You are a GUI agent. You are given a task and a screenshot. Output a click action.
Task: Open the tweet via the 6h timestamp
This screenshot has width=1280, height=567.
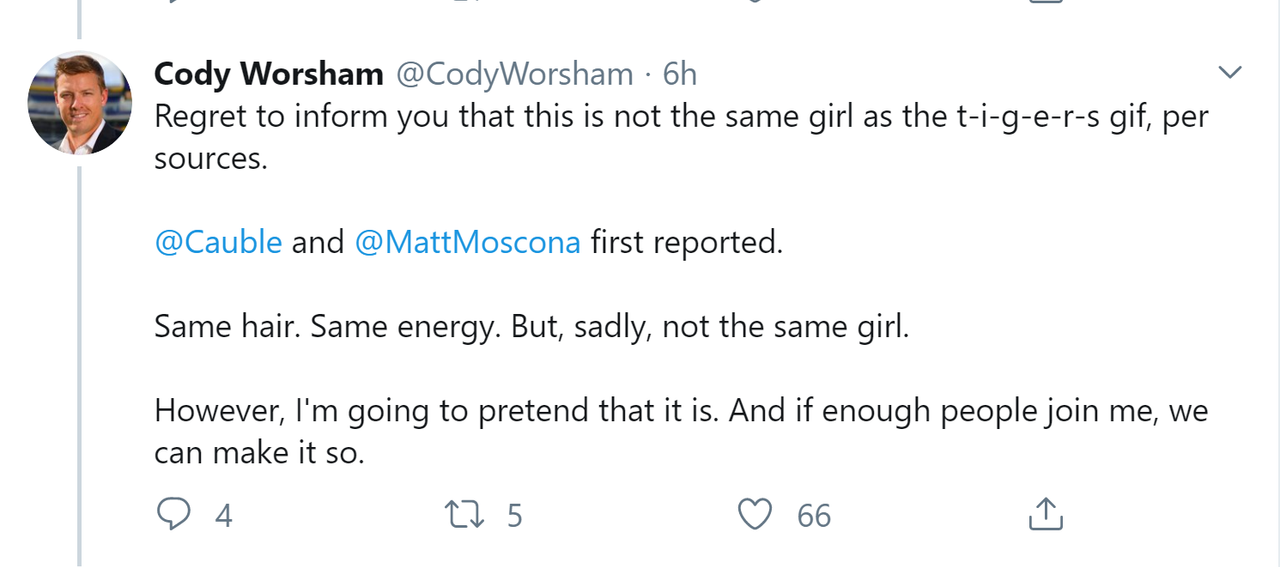(x=679, y=74)
